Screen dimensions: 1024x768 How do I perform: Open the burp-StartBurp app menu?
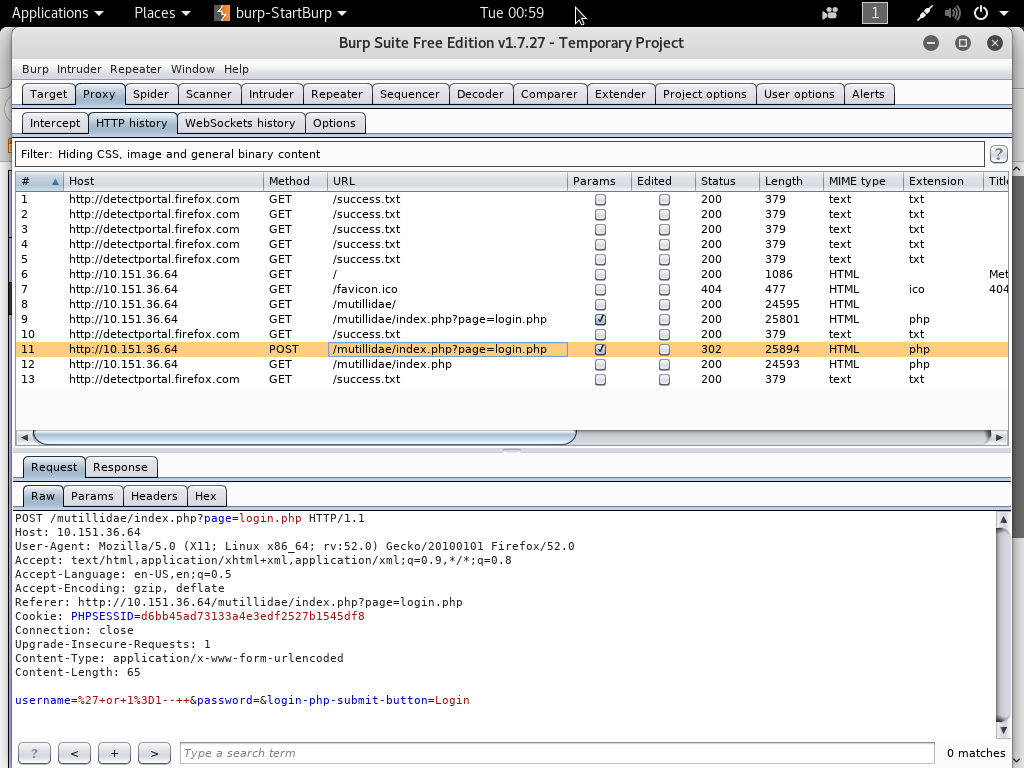tap(281, 13)
